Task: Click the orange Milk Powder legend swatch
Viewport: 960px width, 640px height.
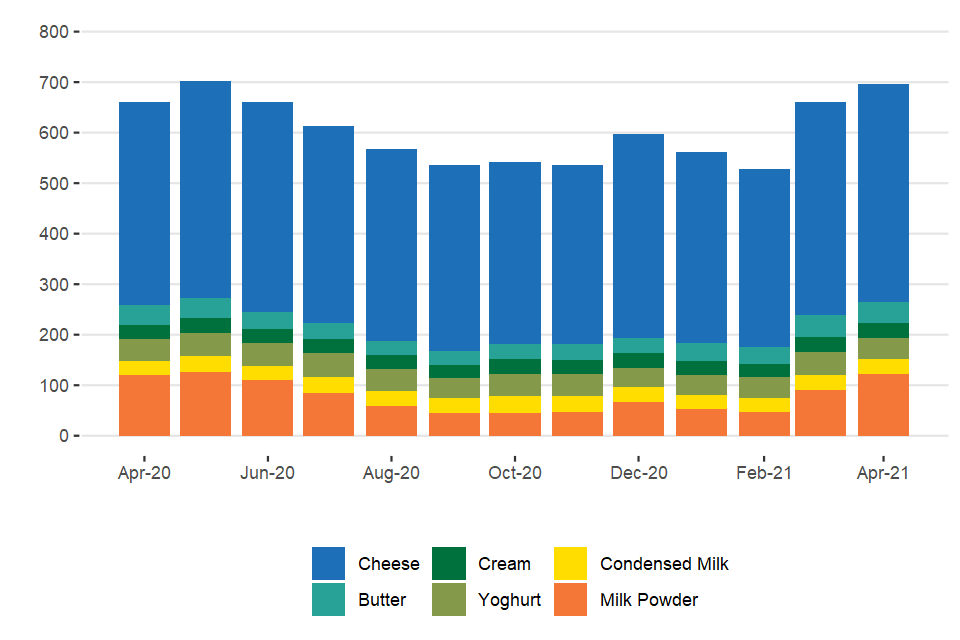Action: click(570, 600)
